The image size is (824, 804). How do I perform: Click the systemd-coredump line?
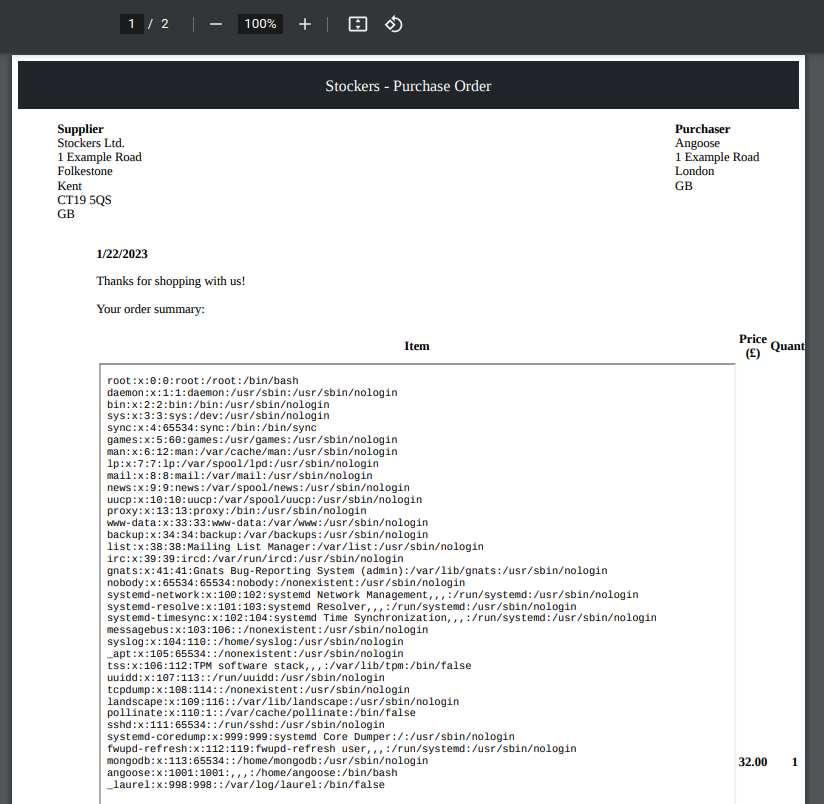[x=311, y=737]
